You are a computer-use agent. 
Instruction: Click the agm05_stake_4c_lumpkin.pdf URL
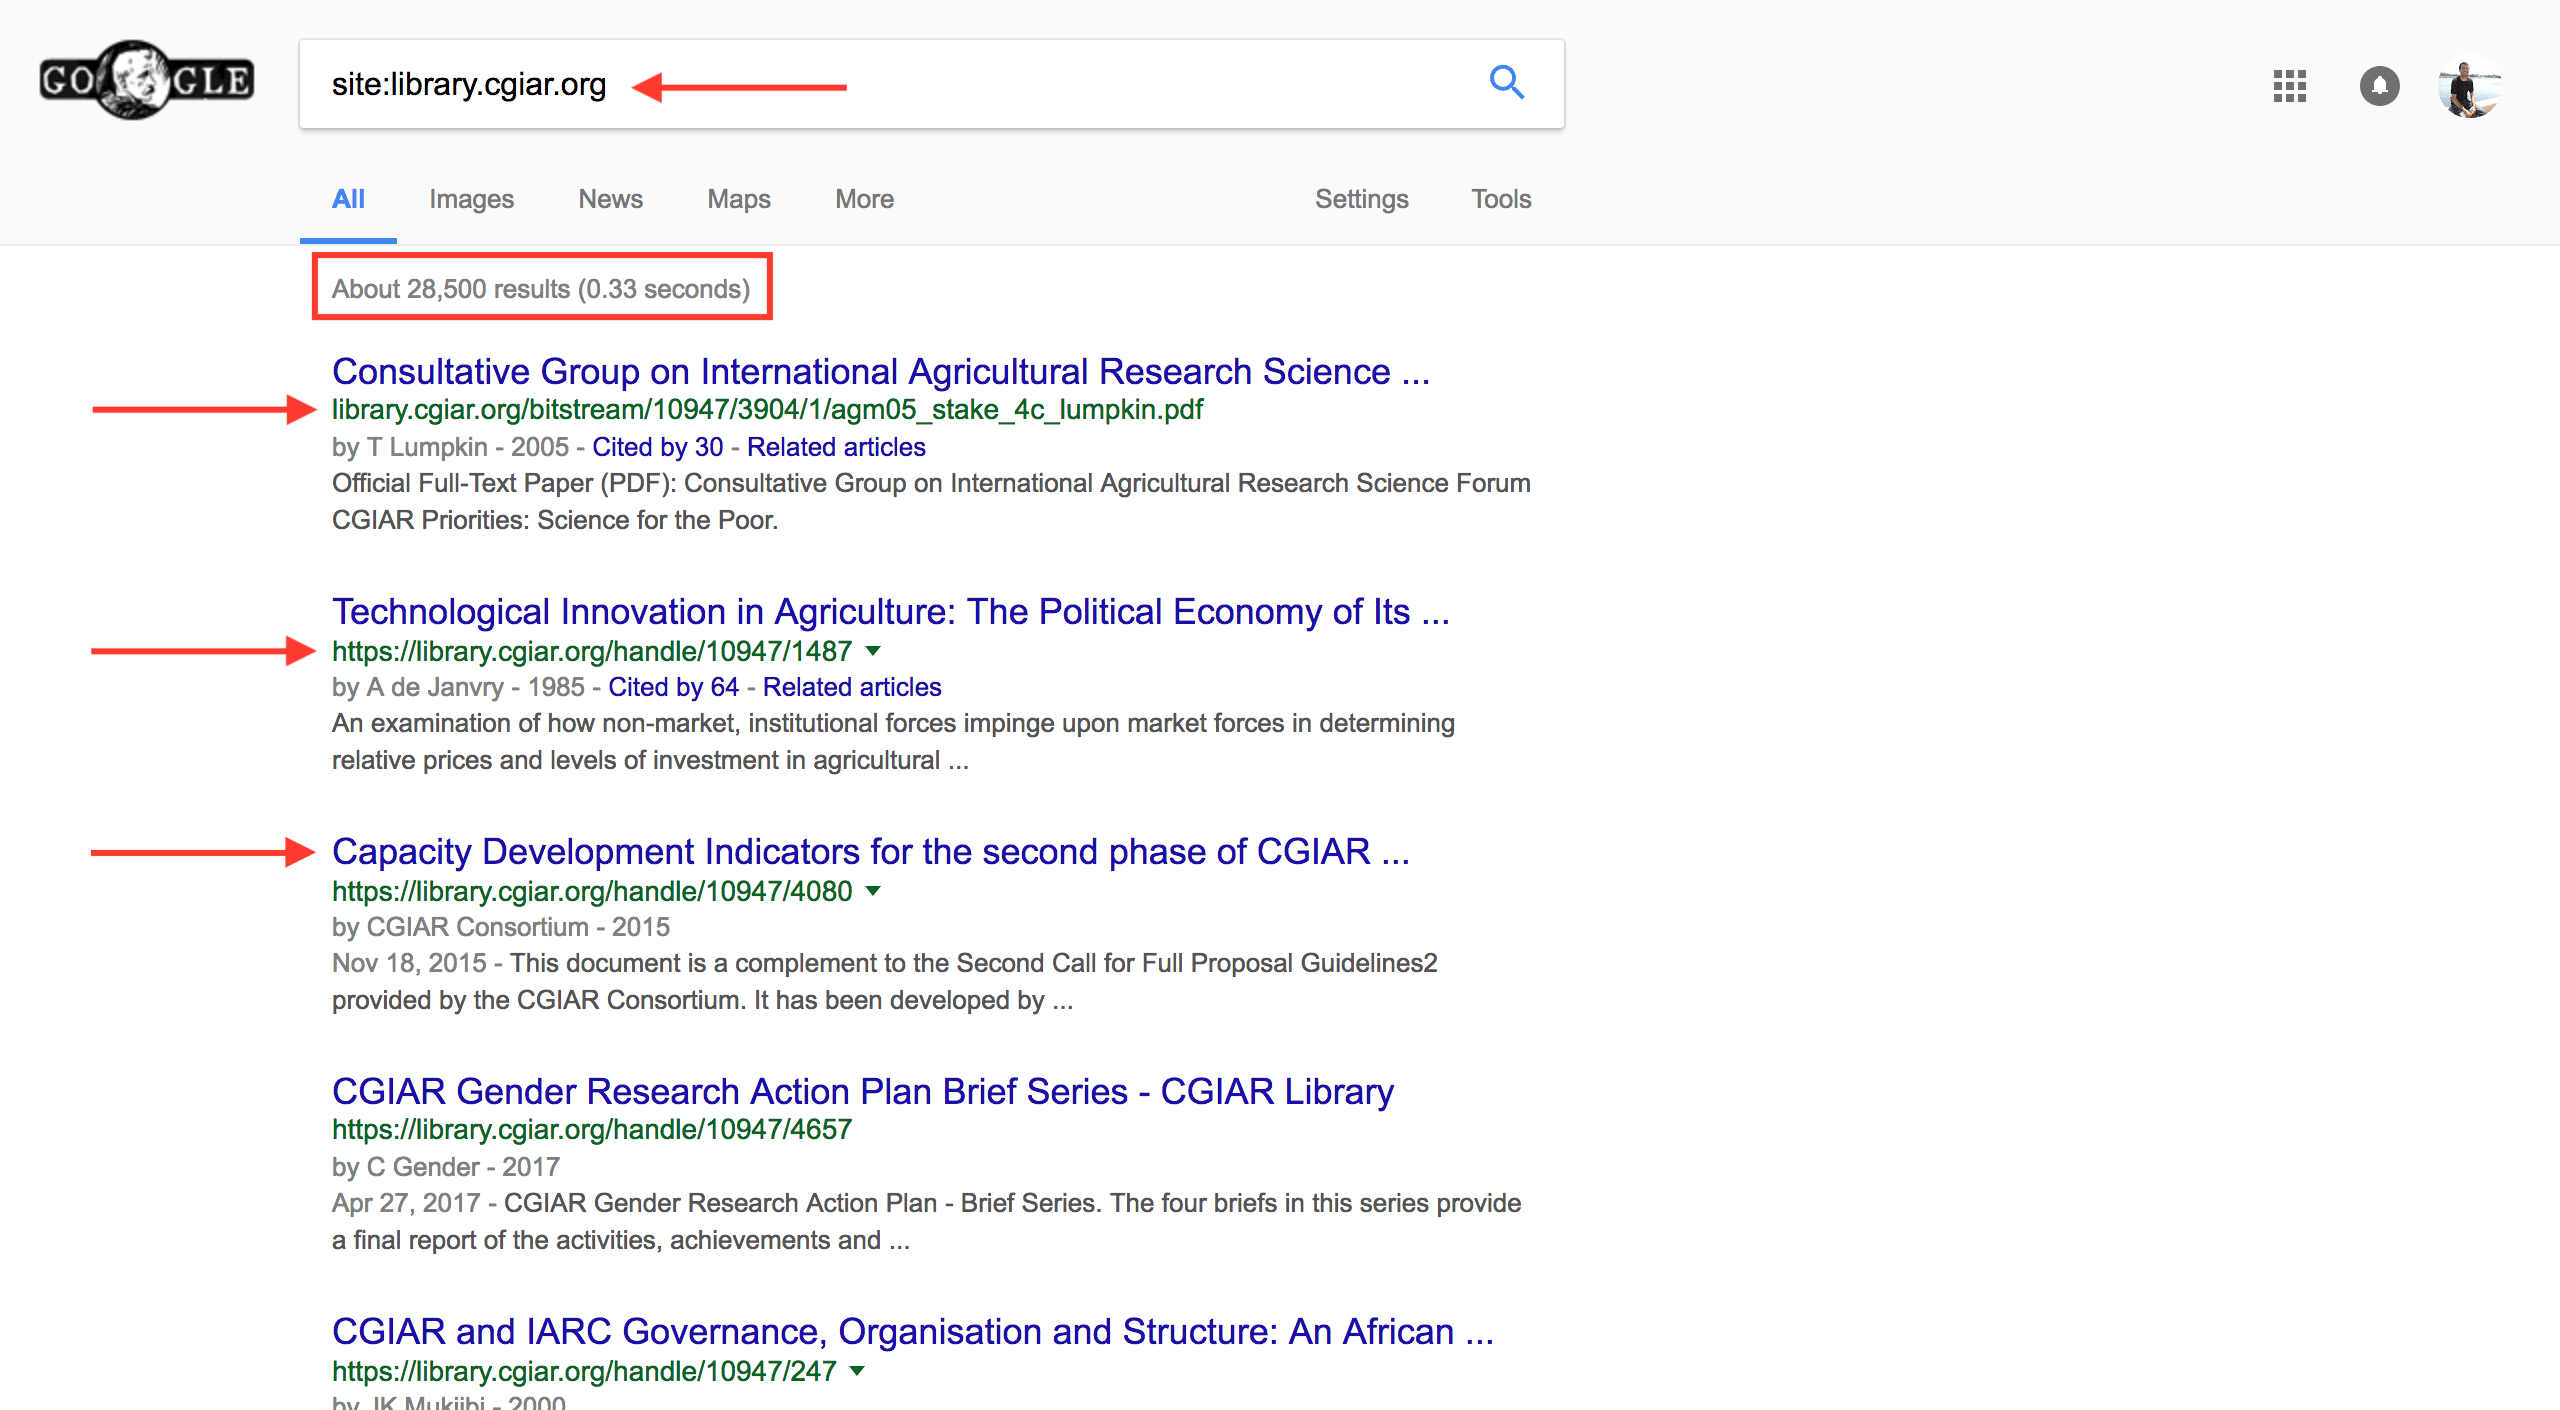coord(767,410)
